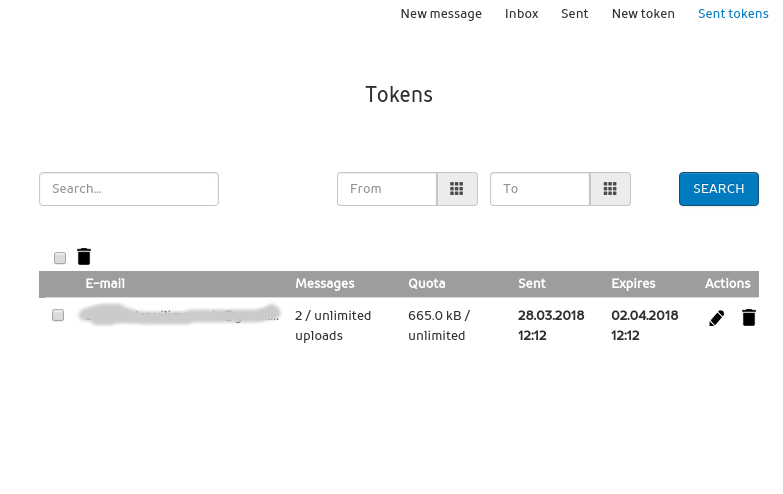The width and height of the screenshot is (783, 494).
Task: Click the blurred e-mail address in row
Action: 180,316
